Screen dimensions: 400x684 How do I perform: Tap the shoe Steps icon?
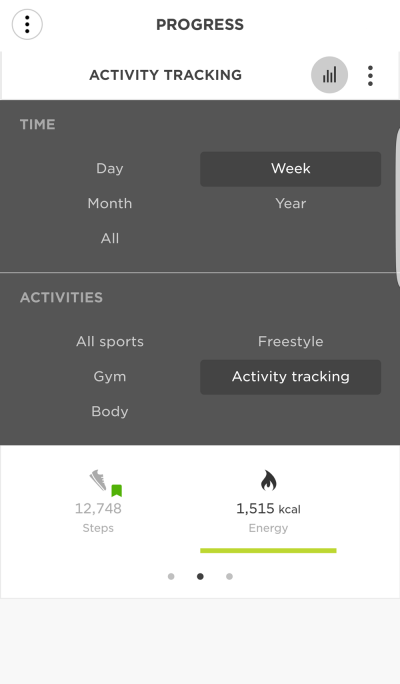pos(98,480)
